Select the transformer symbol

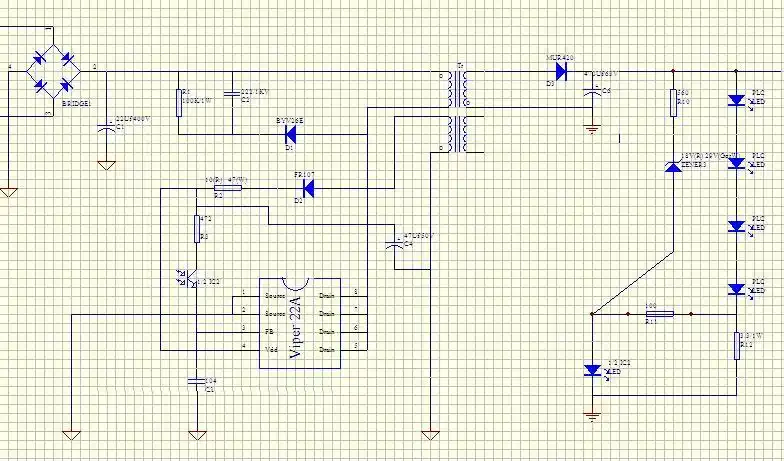click(x=460, y=112)
